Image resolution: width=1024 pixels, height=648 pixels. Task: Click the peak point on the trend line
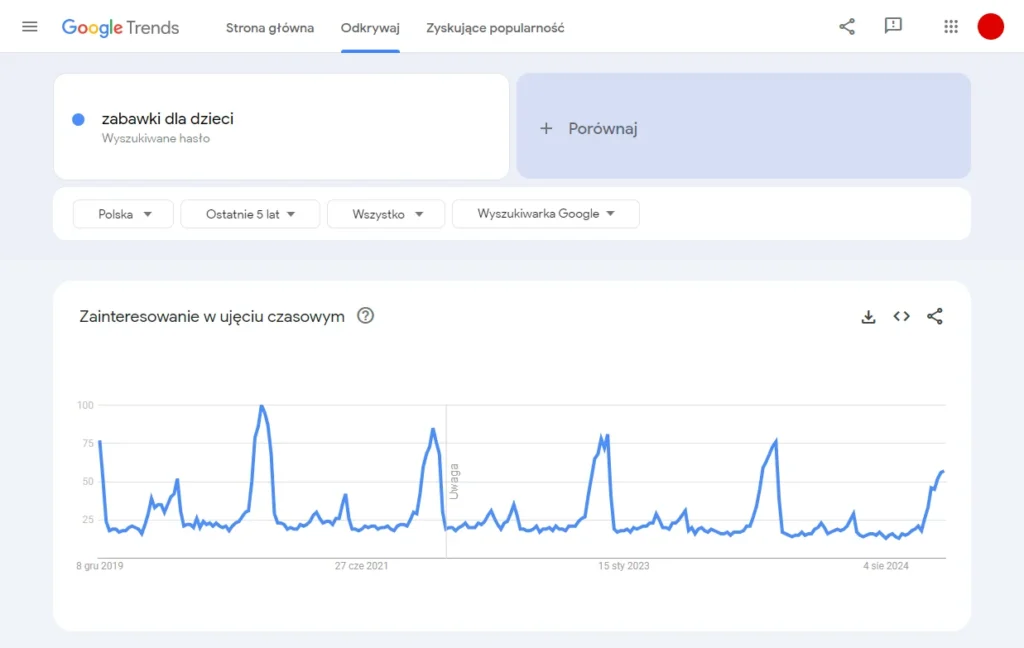[x=261, y=407]
